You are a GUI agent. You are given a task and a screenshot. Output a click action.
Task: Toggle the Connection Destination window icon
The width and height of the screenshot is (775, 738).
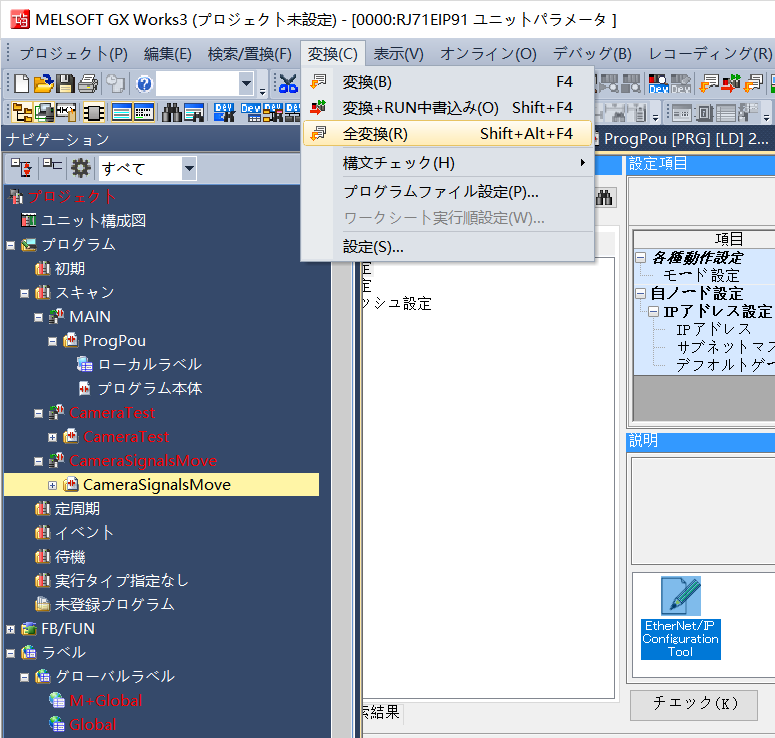click(44, 113)
